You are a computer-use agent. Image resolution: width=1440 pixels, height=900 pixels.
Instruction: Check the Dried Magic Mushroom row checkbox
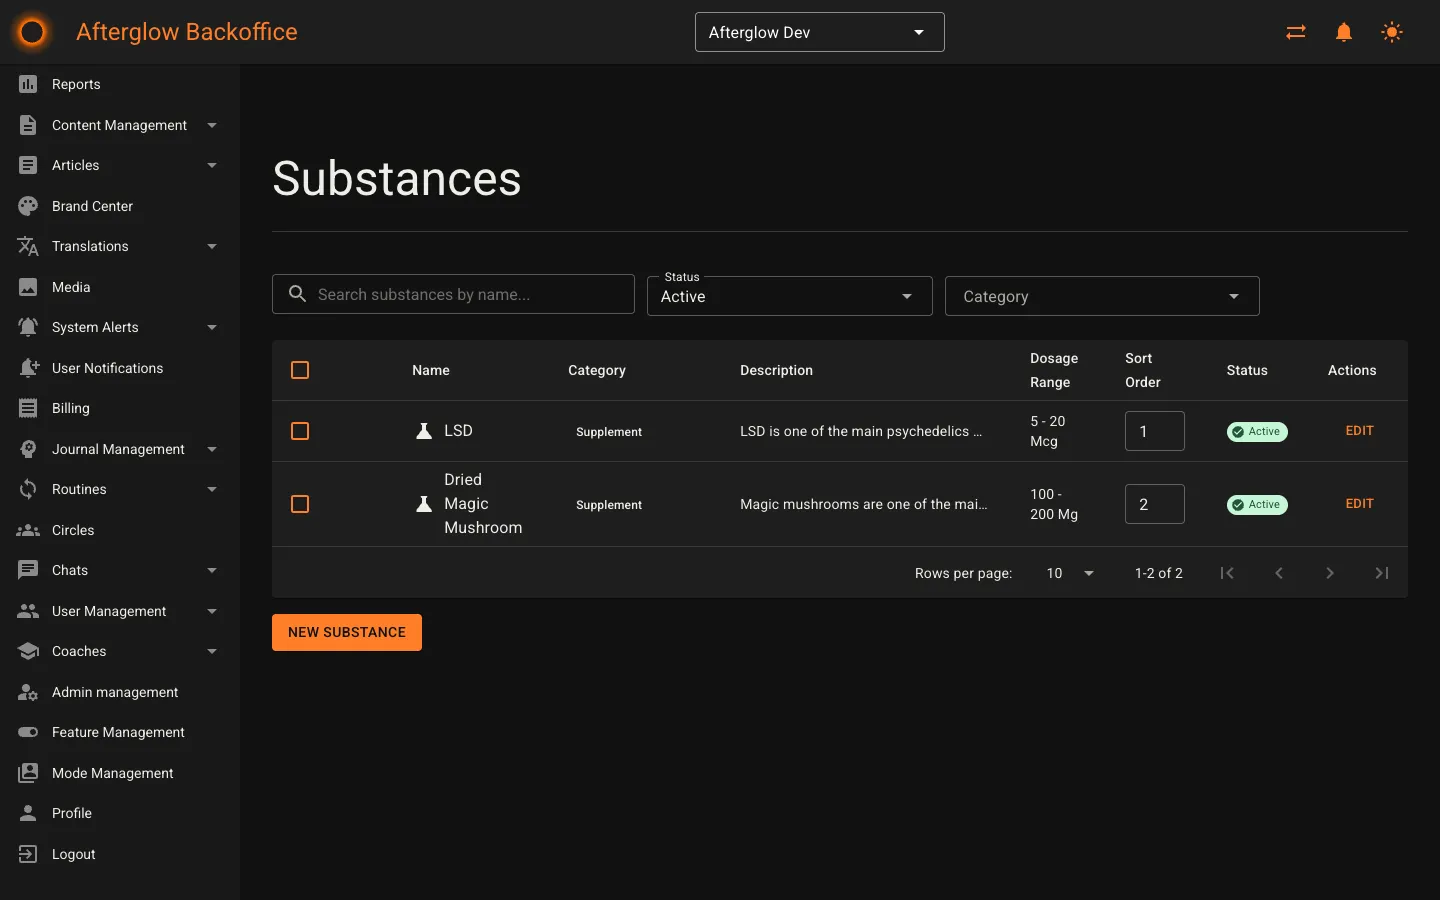300,504
